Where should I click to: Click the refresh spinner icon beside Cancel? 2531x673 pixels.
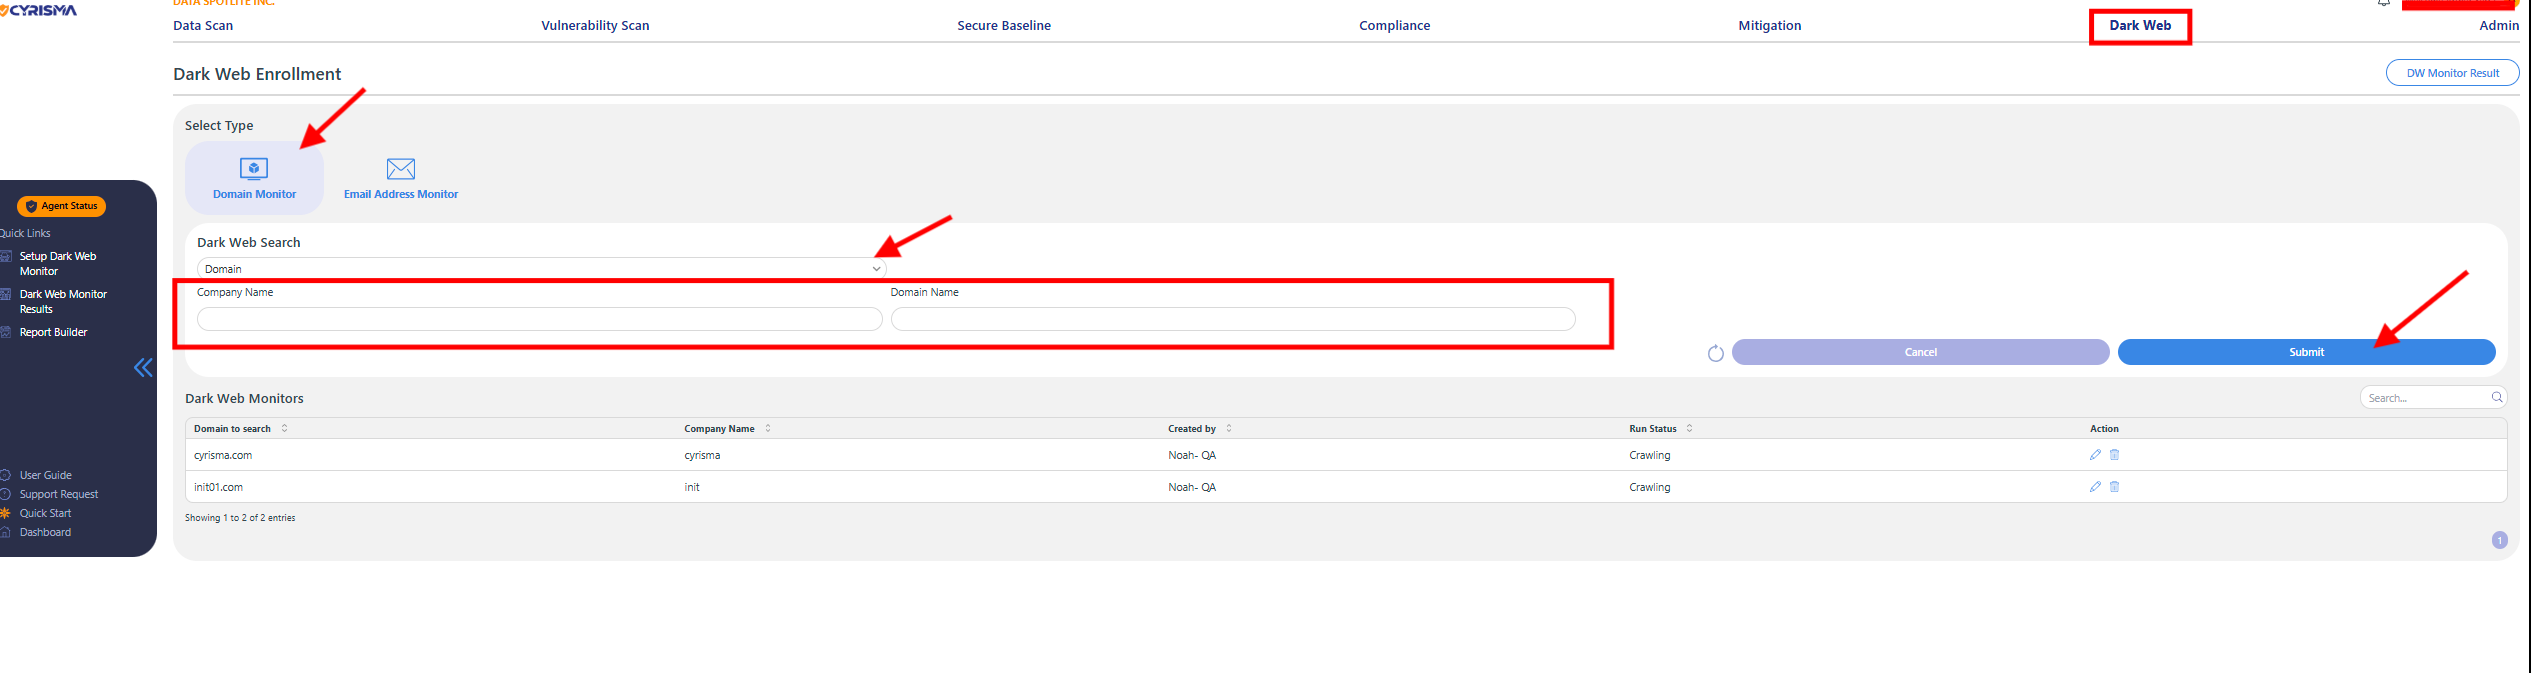pos(1716,353)
